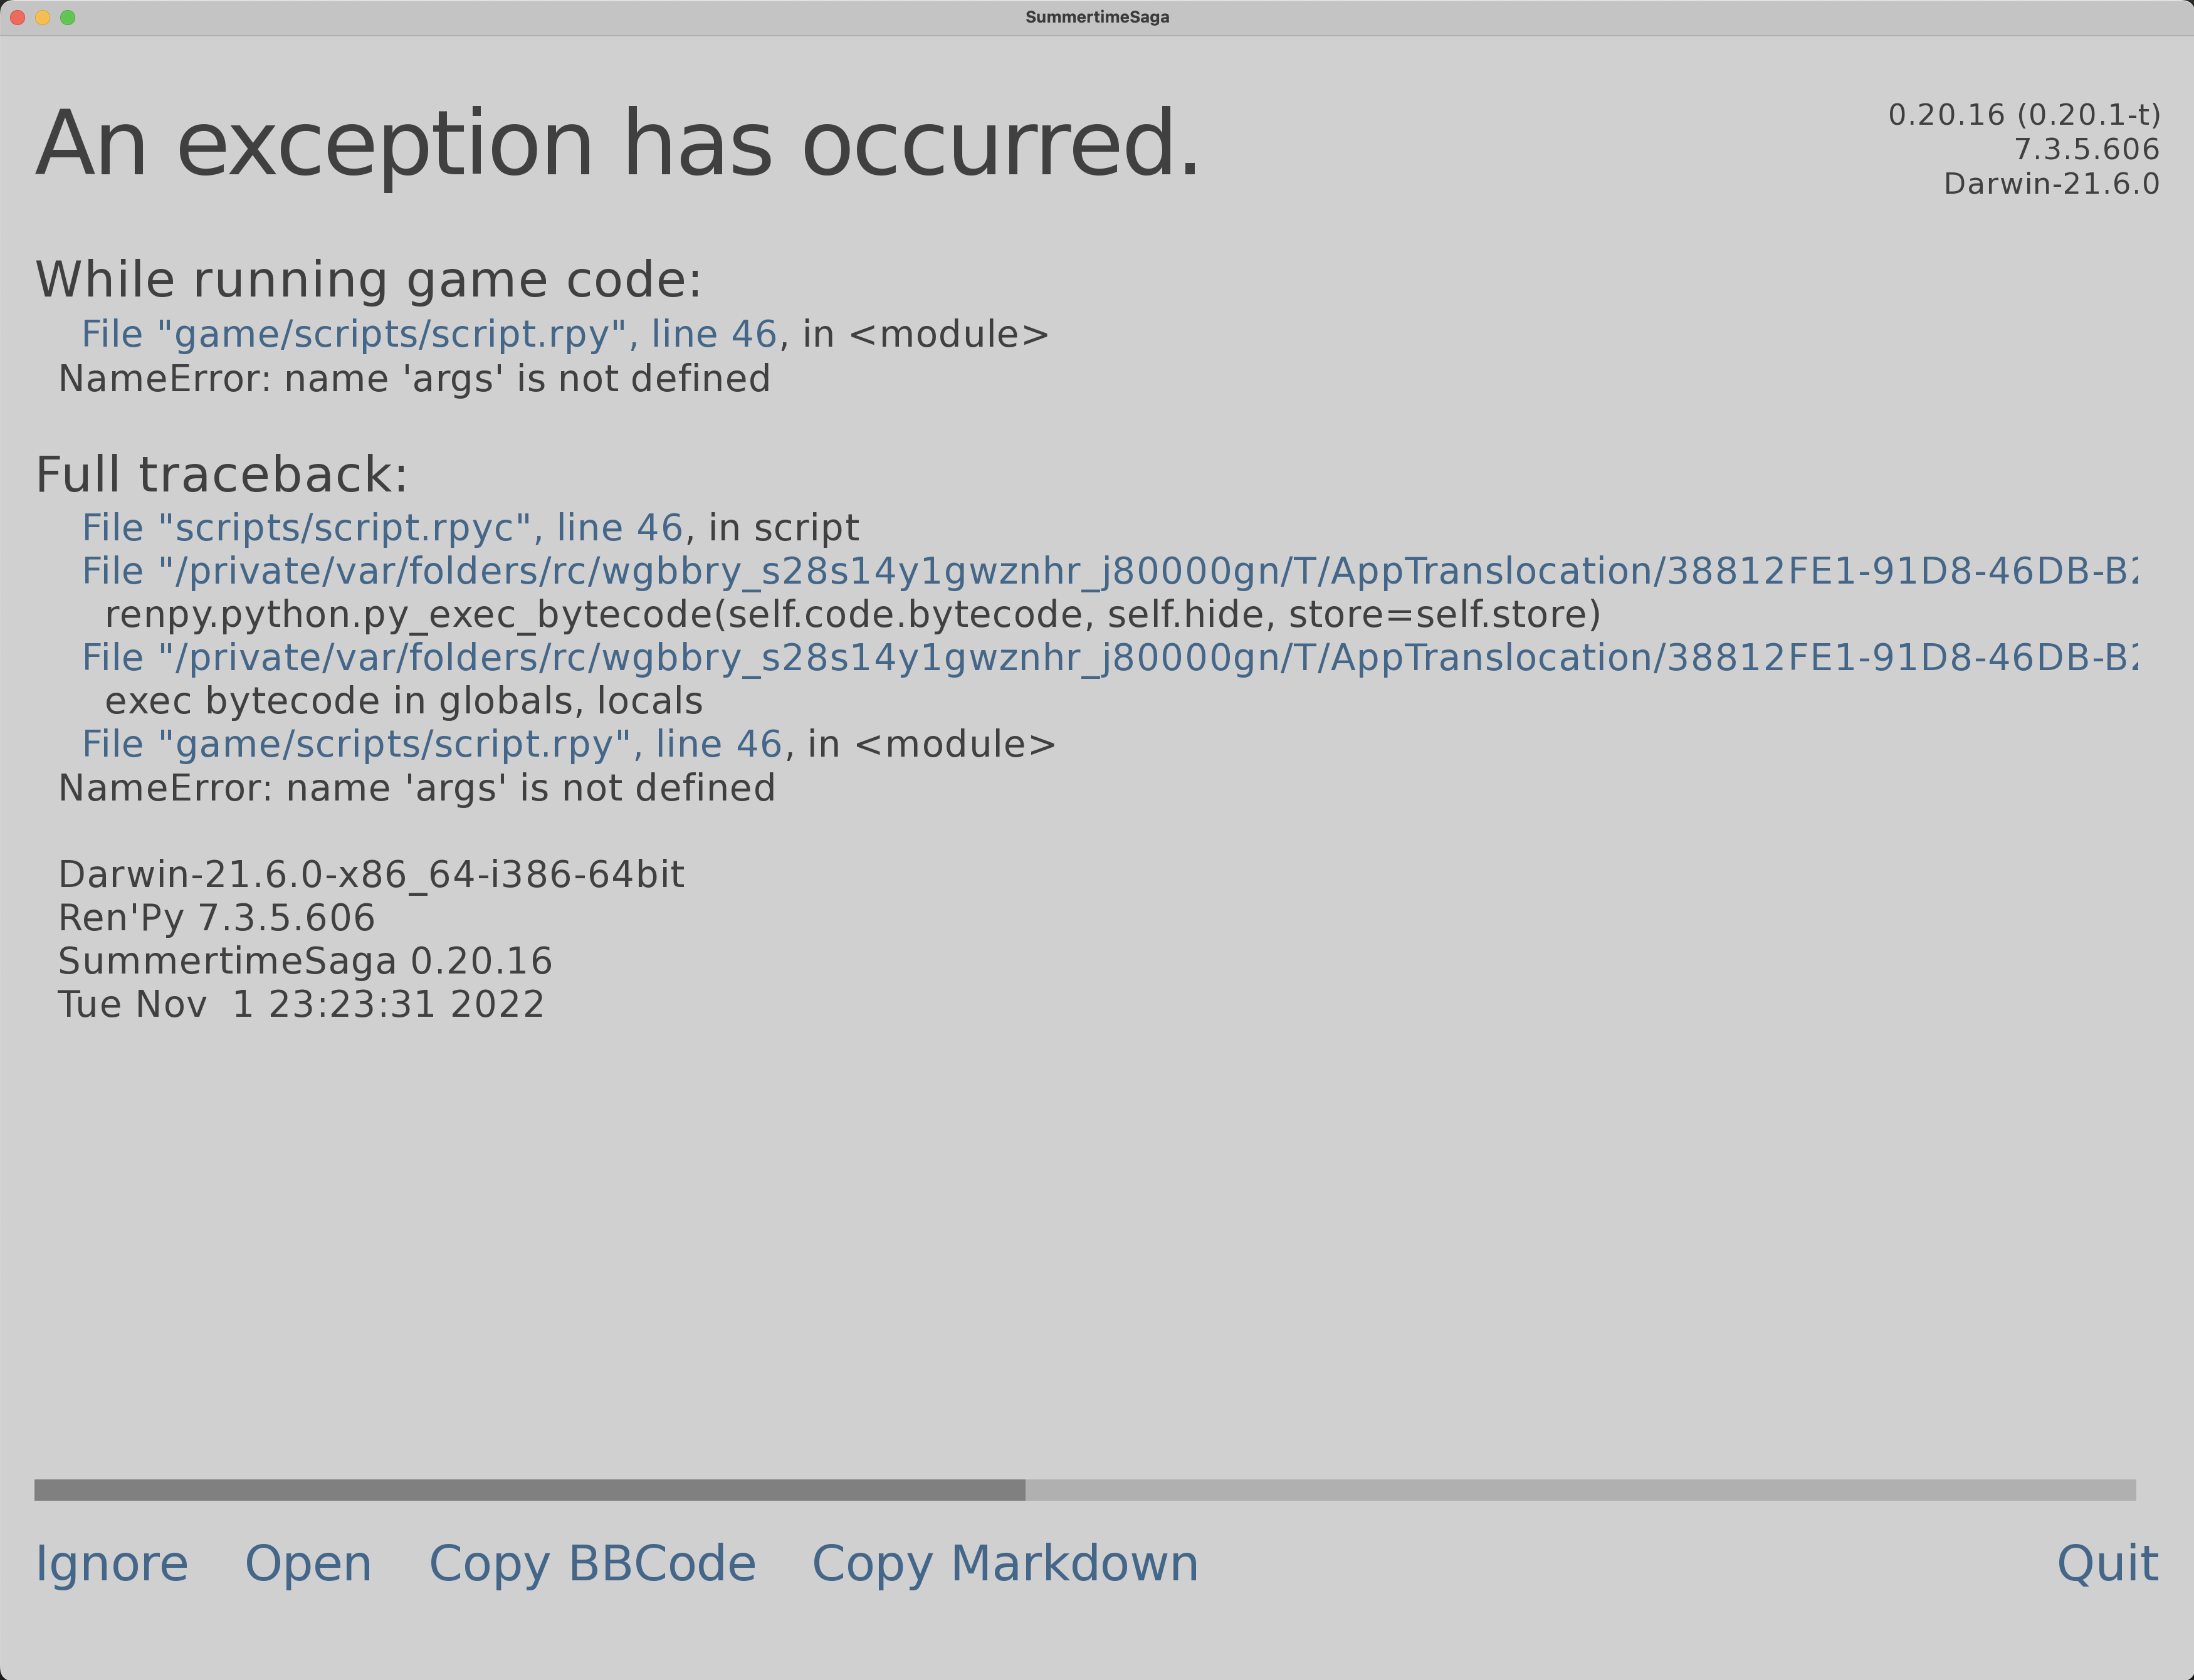Click the light scrollbar track right of thumb
2194x1680 pixels.
[1580, 1490]
